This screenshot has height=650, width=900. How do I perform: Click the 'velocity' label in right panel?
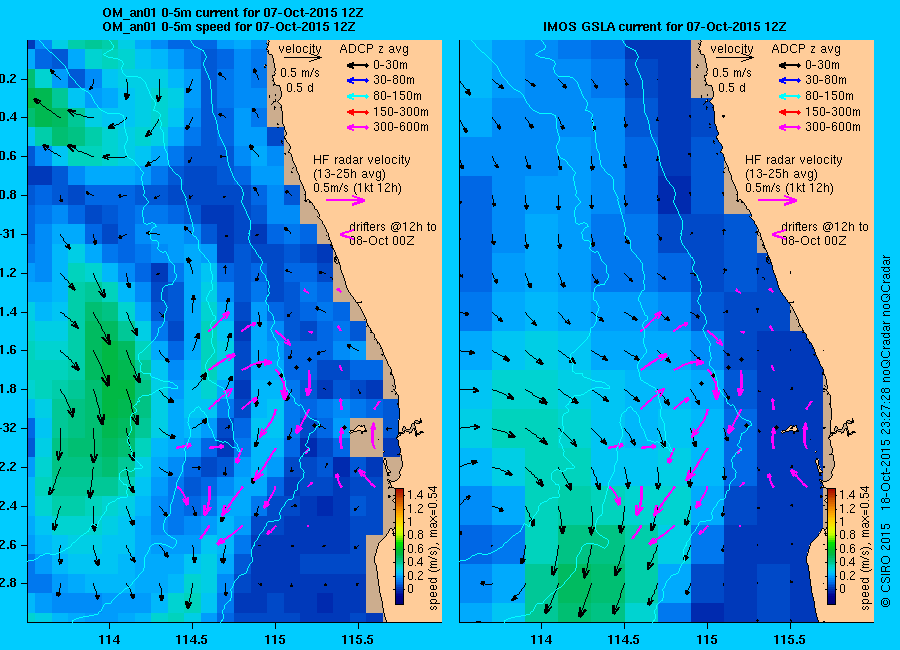732,49
